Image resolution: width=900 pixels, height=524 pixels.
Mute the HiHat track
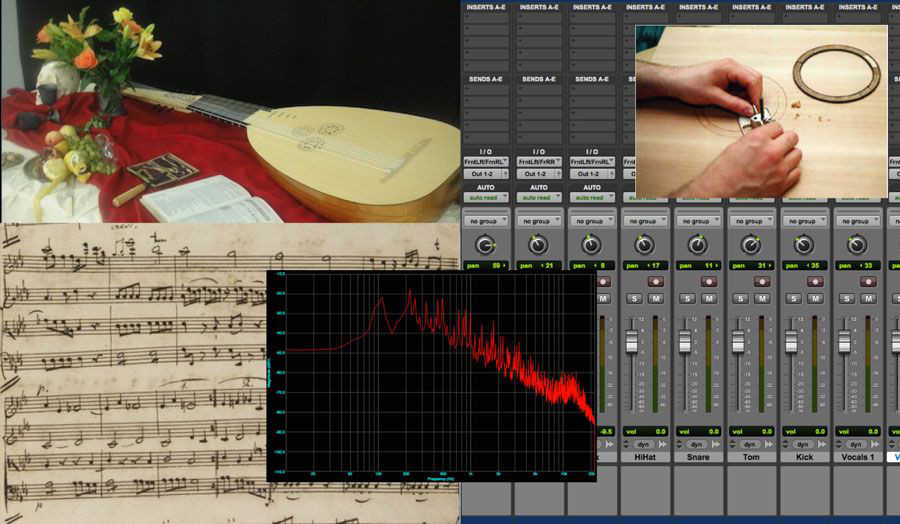point(656,299)
